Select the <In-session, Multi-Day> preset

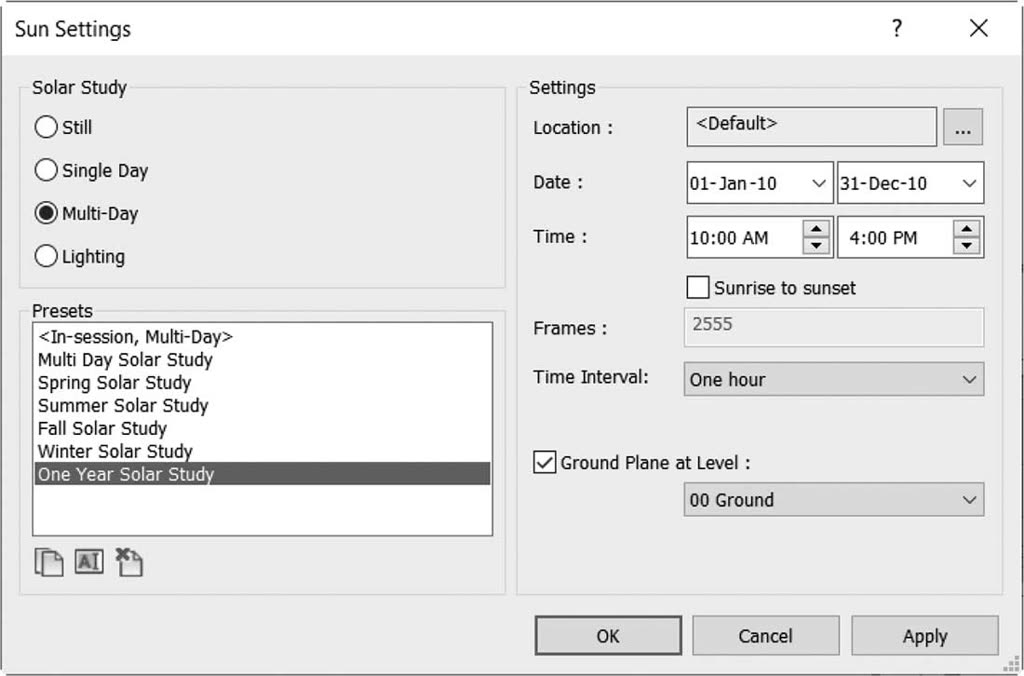point(263,336)
